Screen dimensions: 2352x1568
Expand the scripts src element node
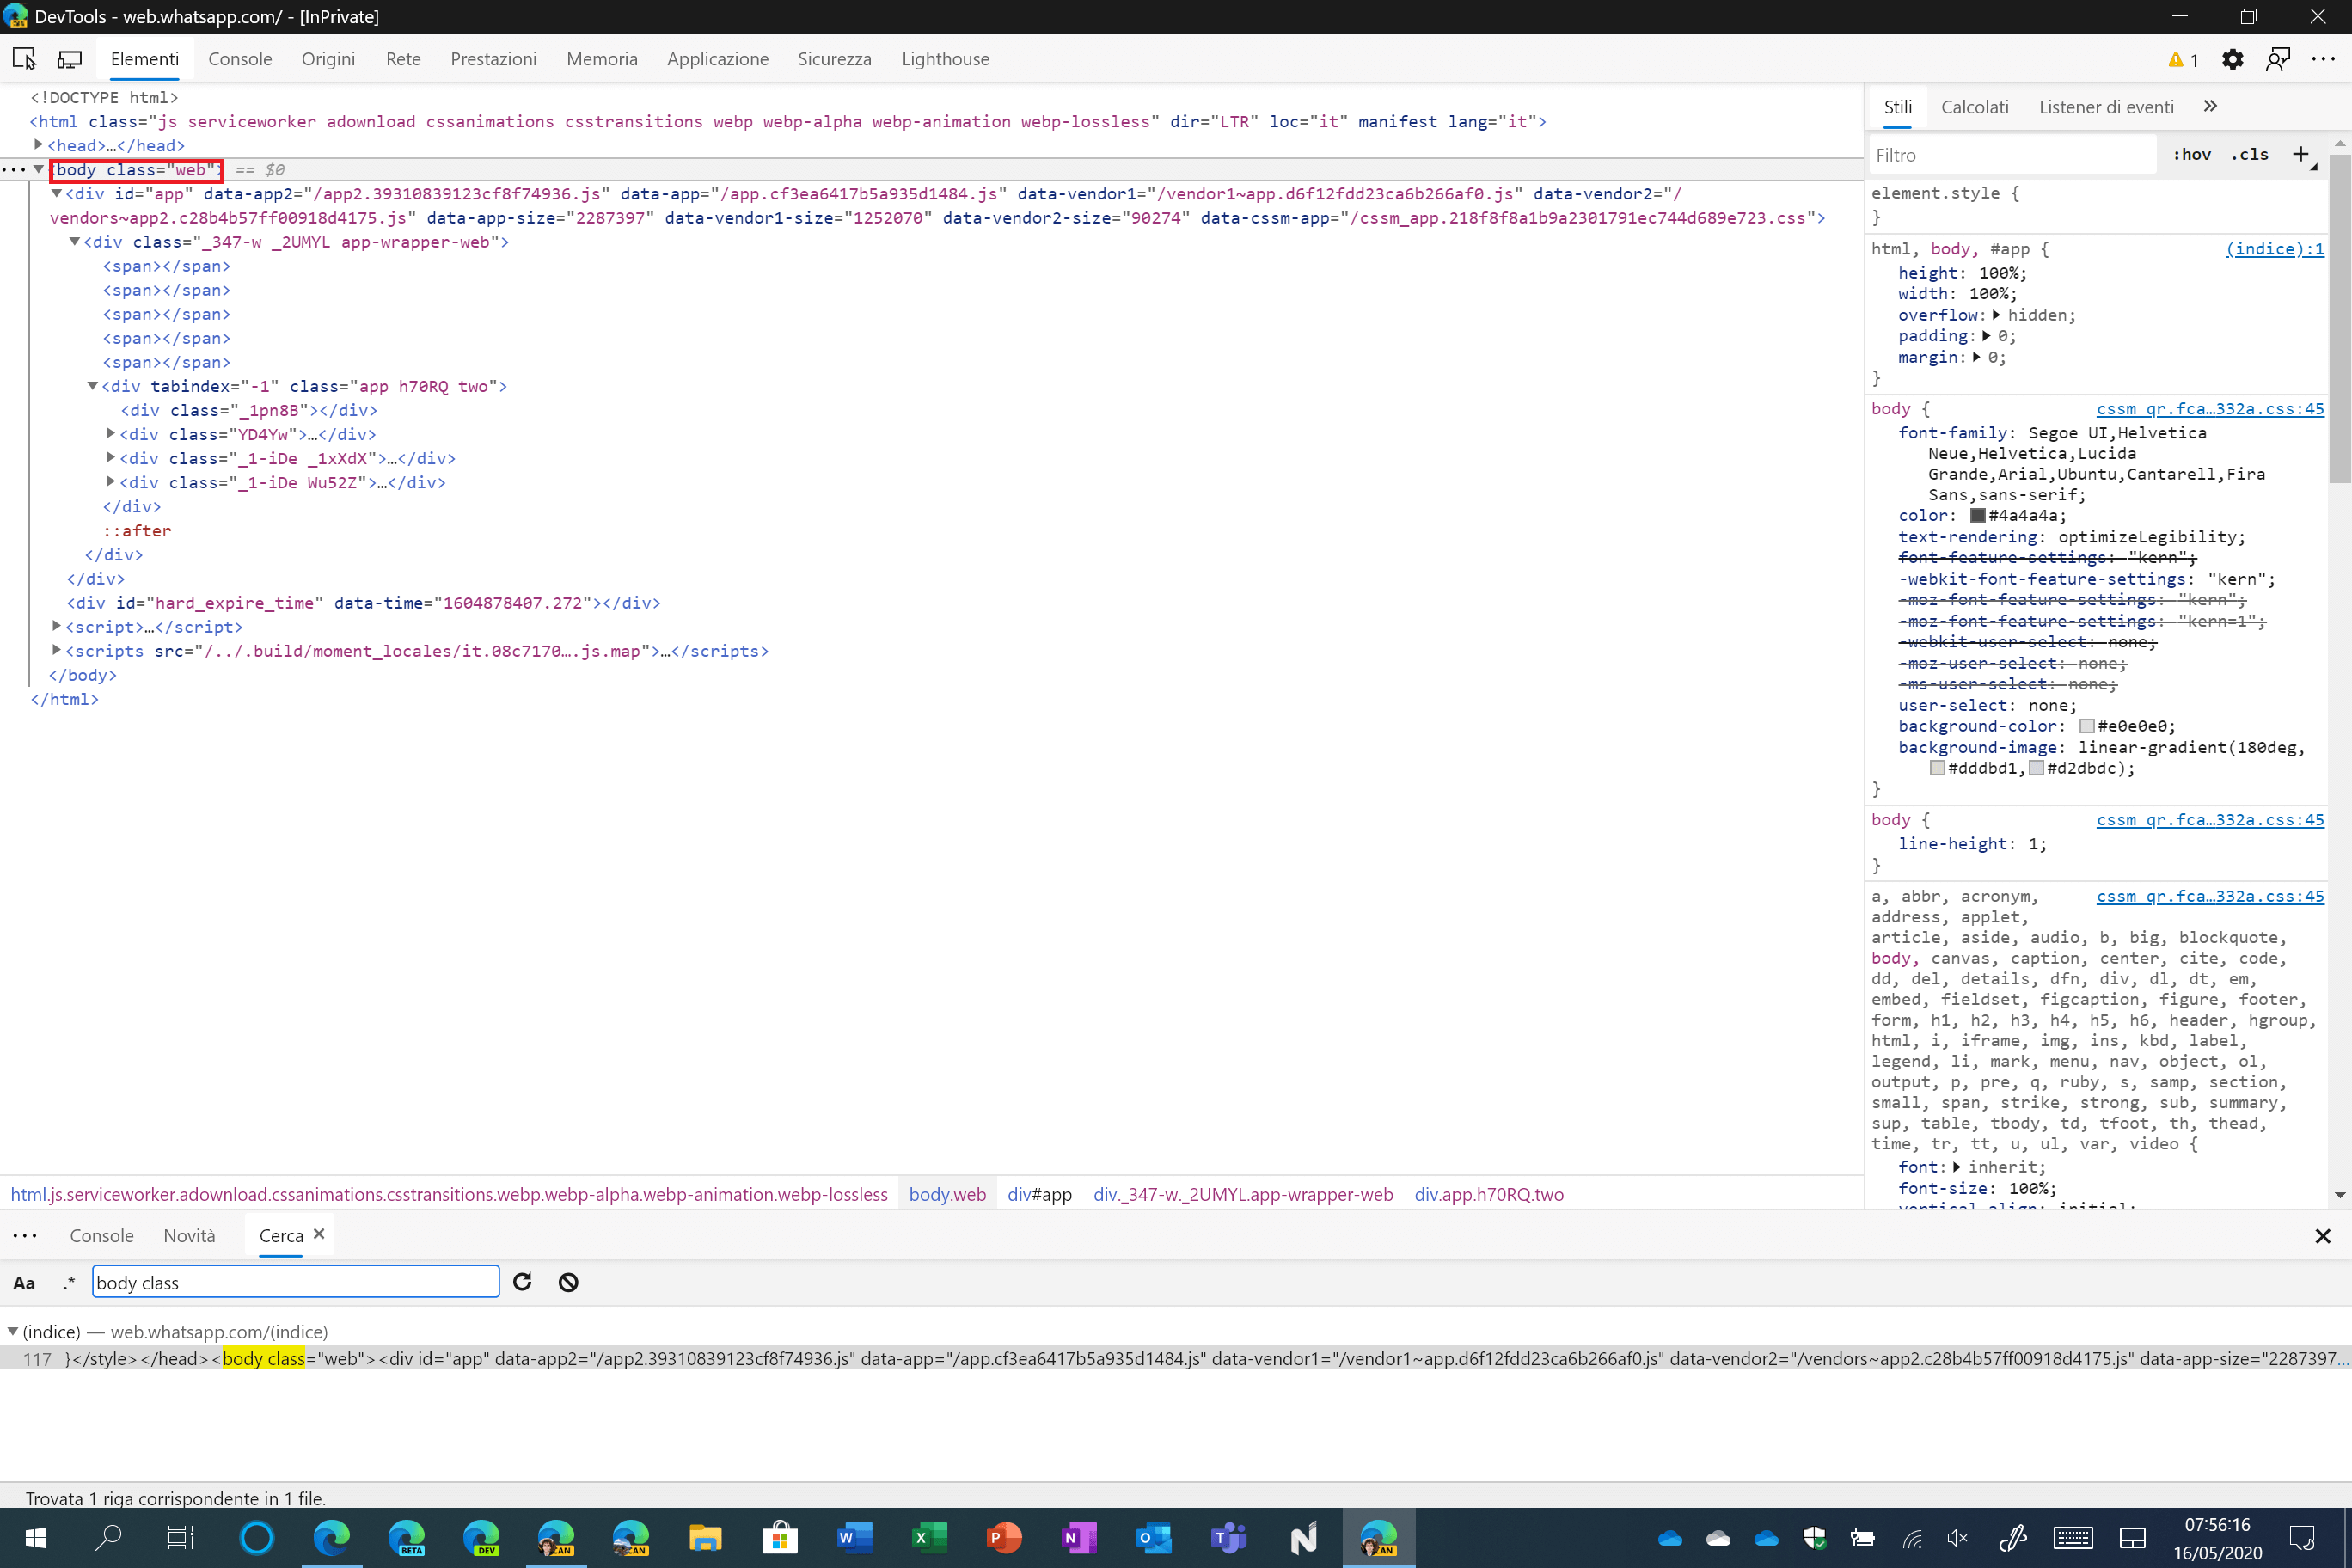point(57,650)
